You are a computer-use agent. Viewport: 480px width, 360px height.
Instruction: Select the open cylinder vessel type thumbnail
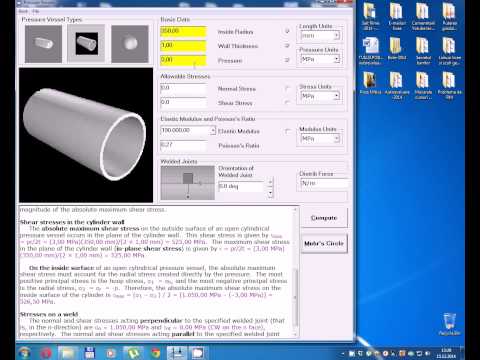(86, 44)
